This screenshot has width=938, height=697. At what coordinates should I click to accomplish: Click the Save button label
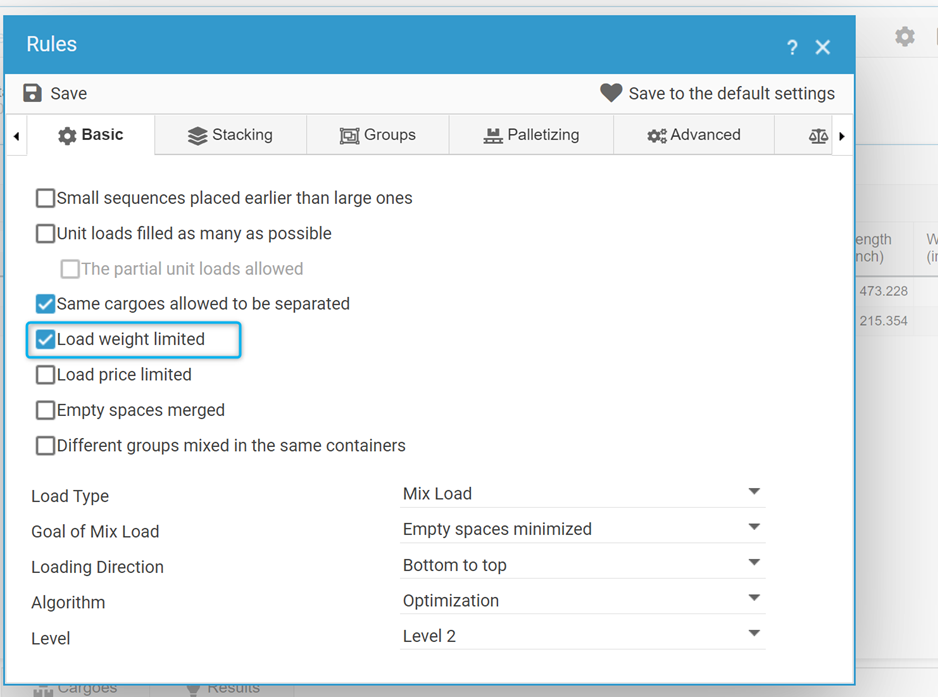pos(69,93)
